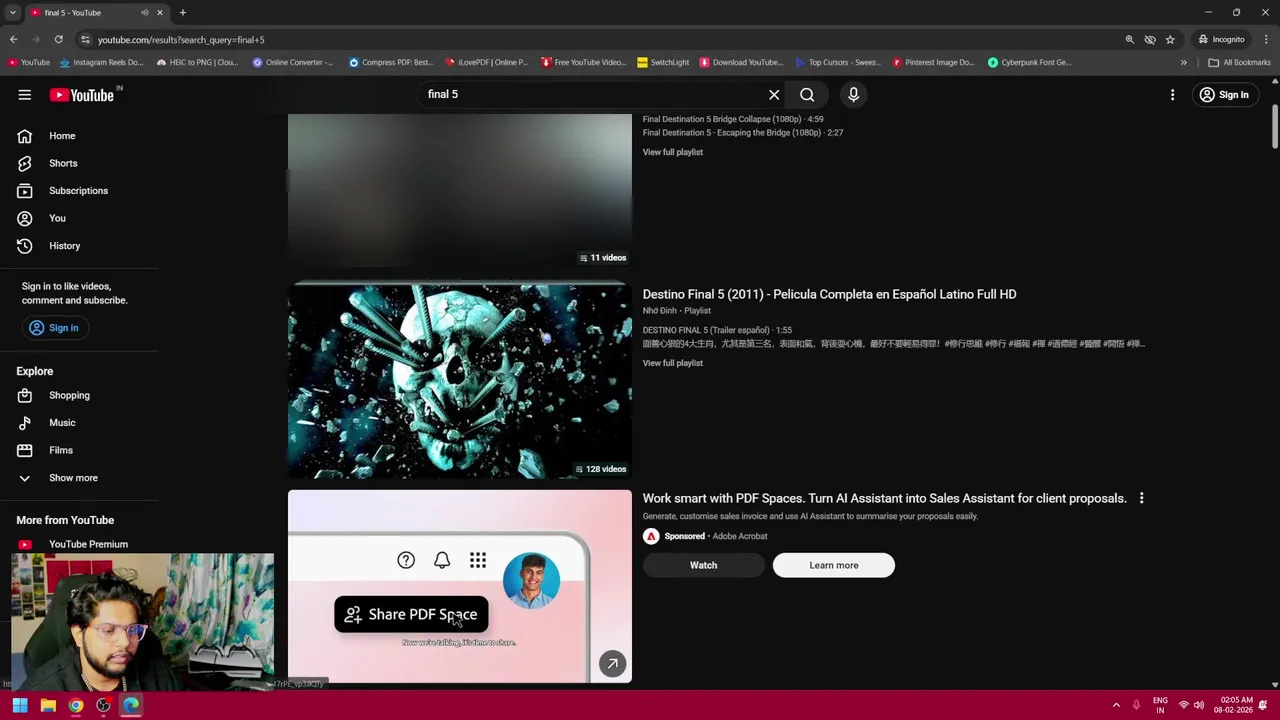Open the tab search dropdown arrow
The height and width of the screenshot is (720, 1280).
coord(12,13)
